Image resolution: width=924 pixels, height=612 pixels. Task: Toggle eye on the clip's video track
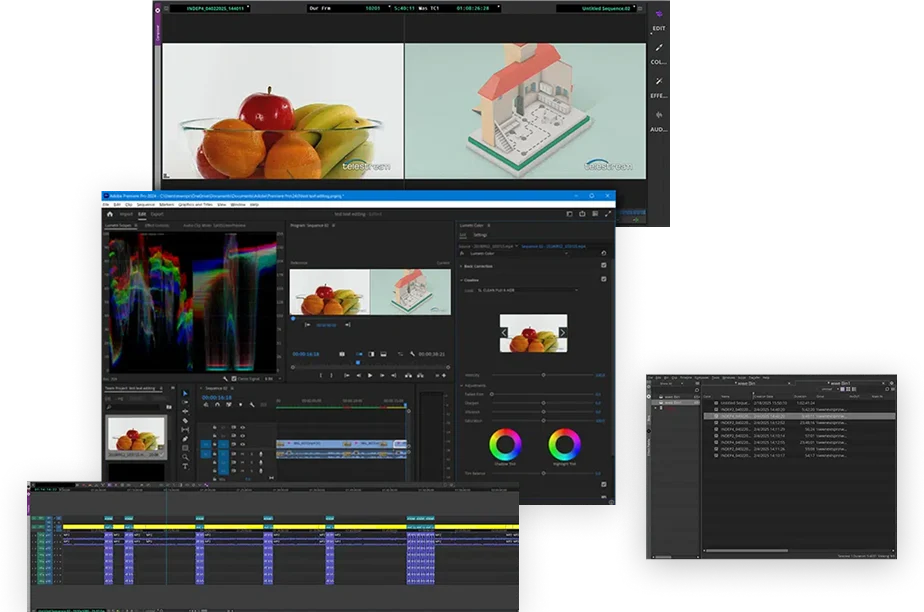click(242, 444)
